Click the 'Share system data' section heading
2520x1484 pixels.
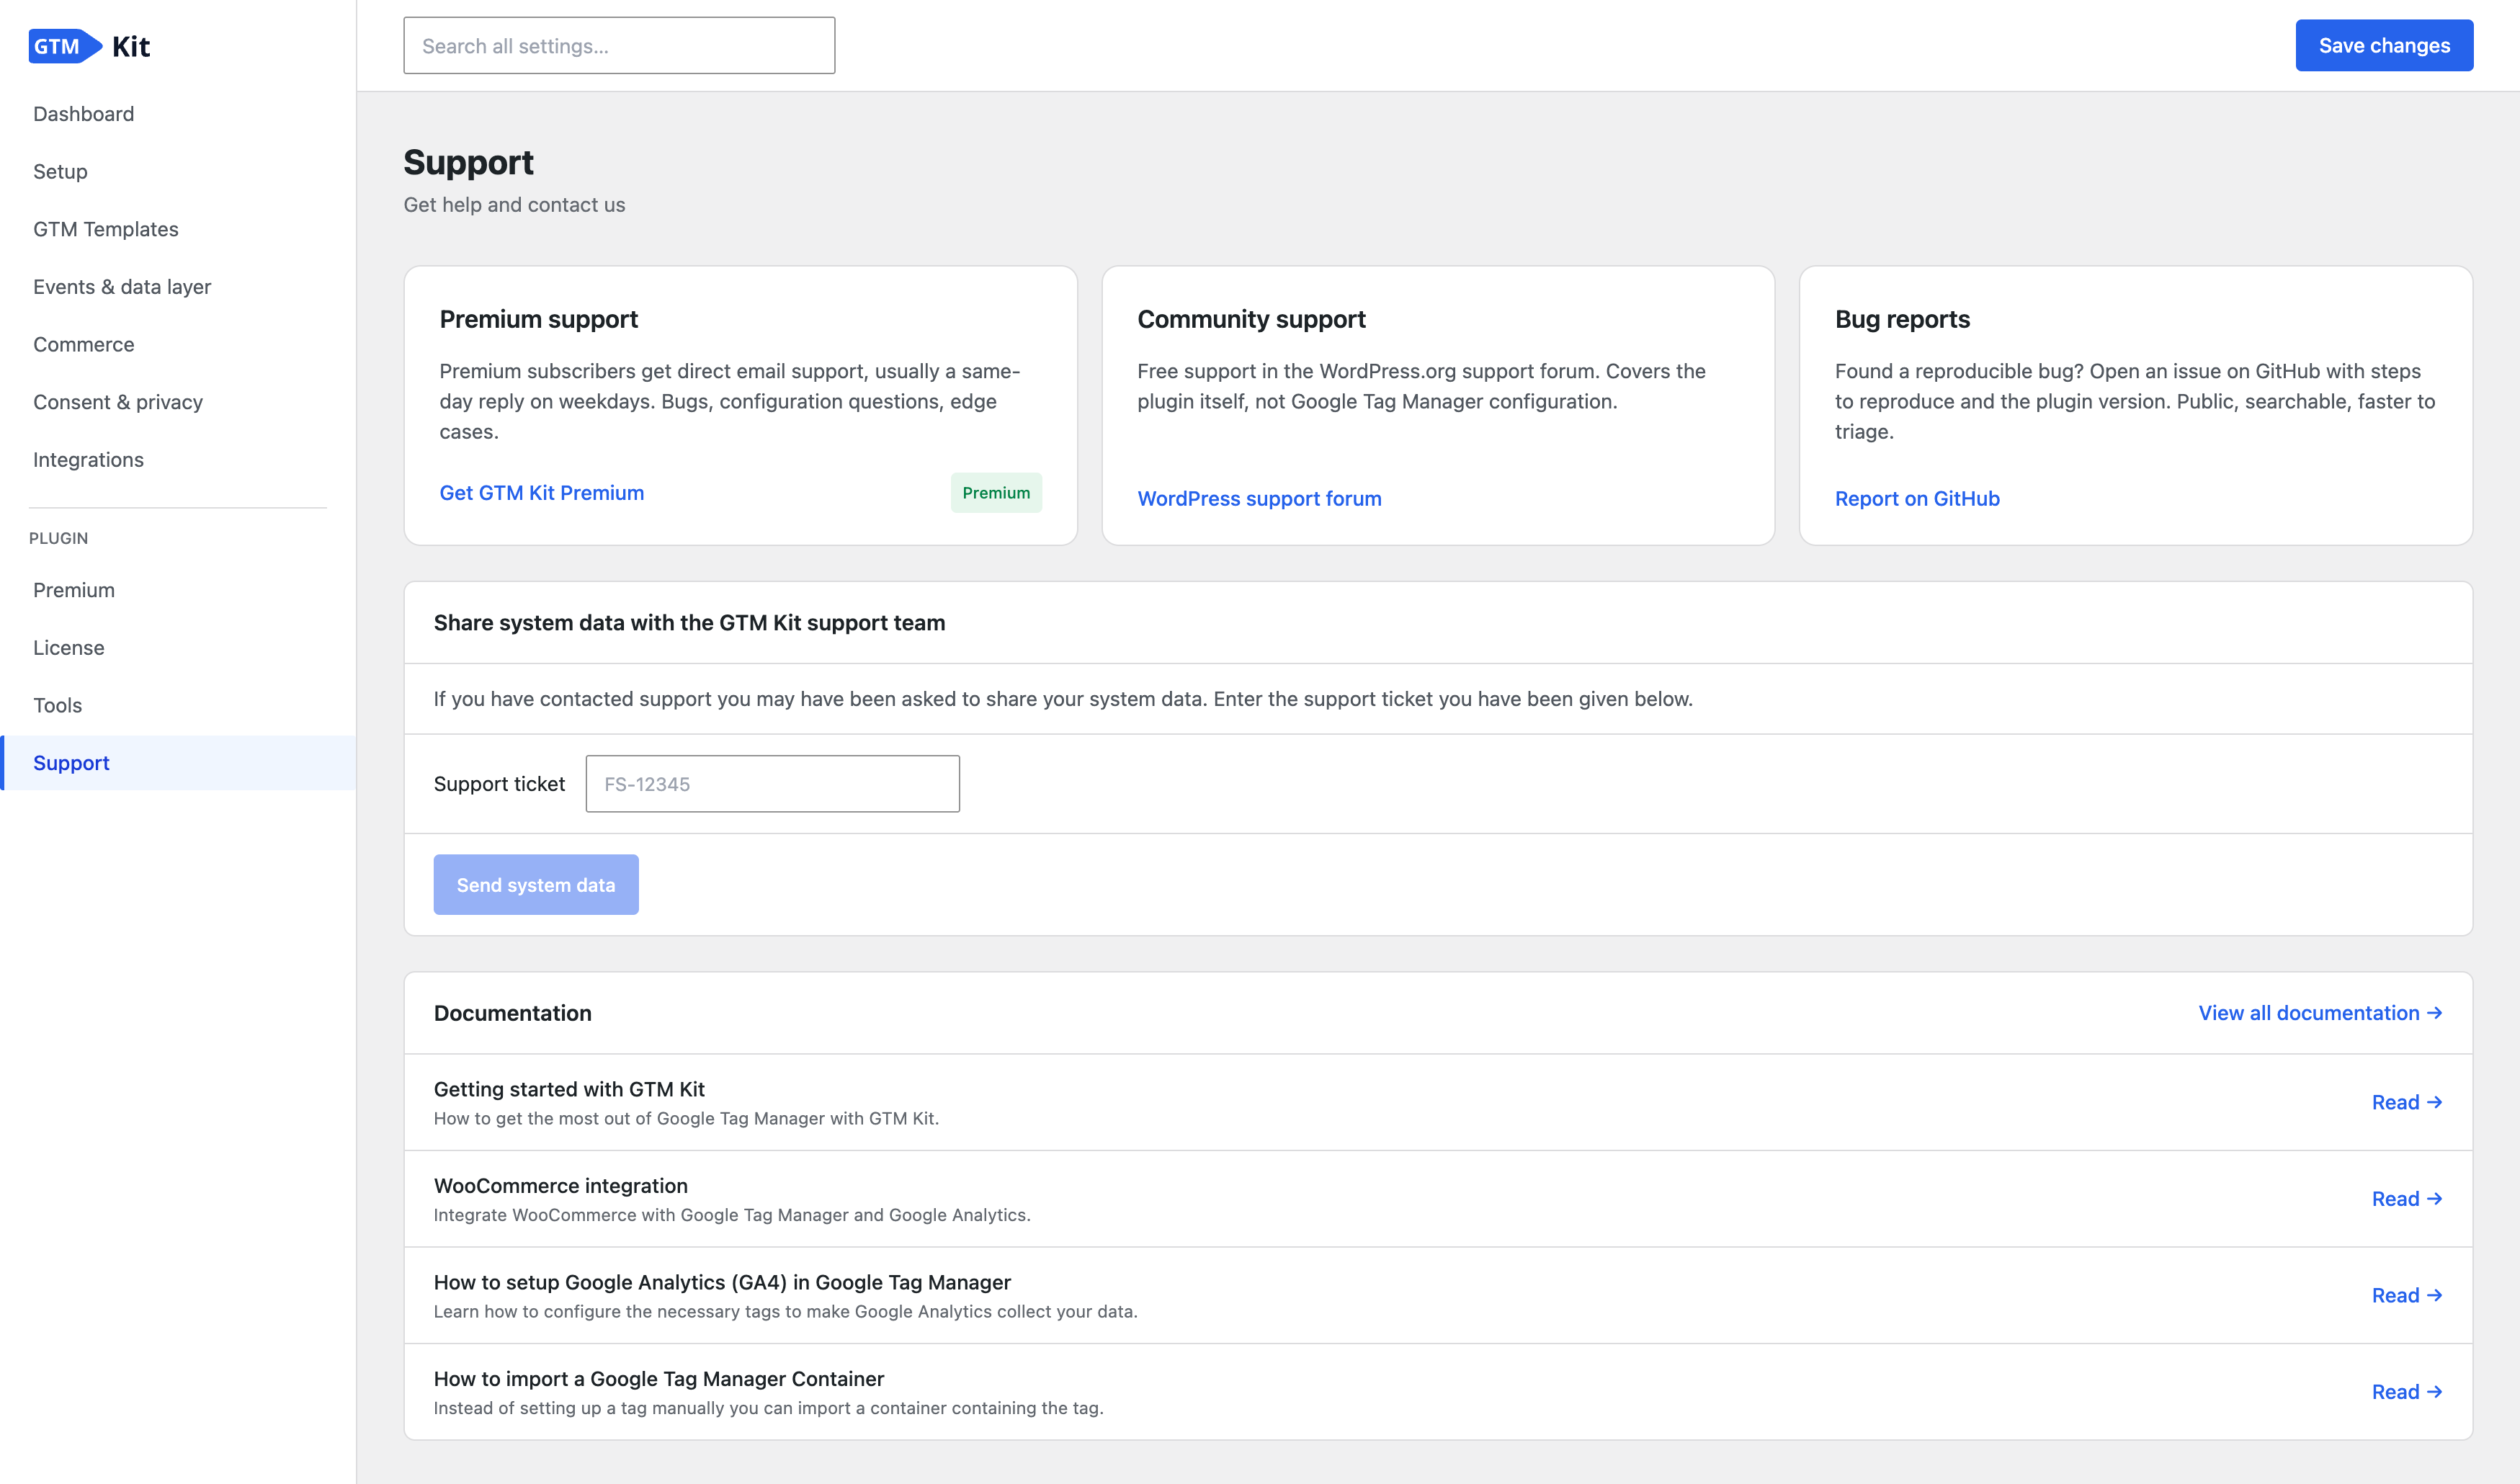689,623
